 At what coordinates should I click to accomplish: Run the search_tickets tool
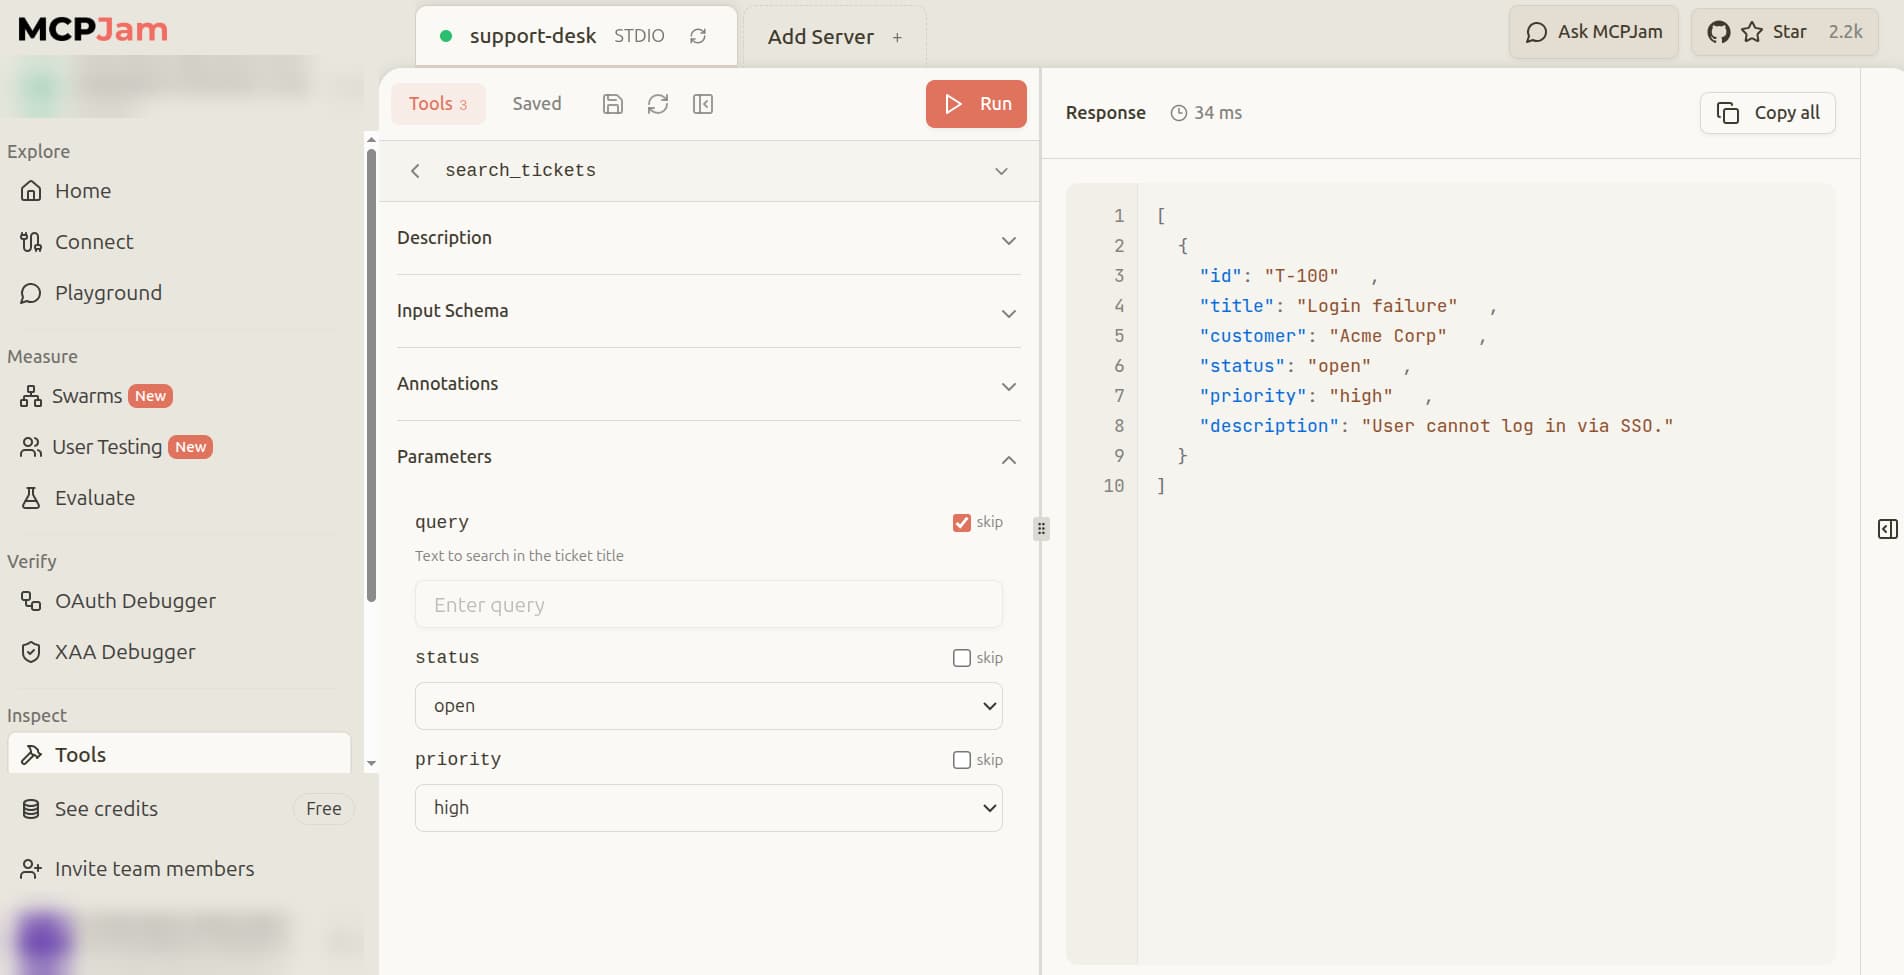point(976,104)
